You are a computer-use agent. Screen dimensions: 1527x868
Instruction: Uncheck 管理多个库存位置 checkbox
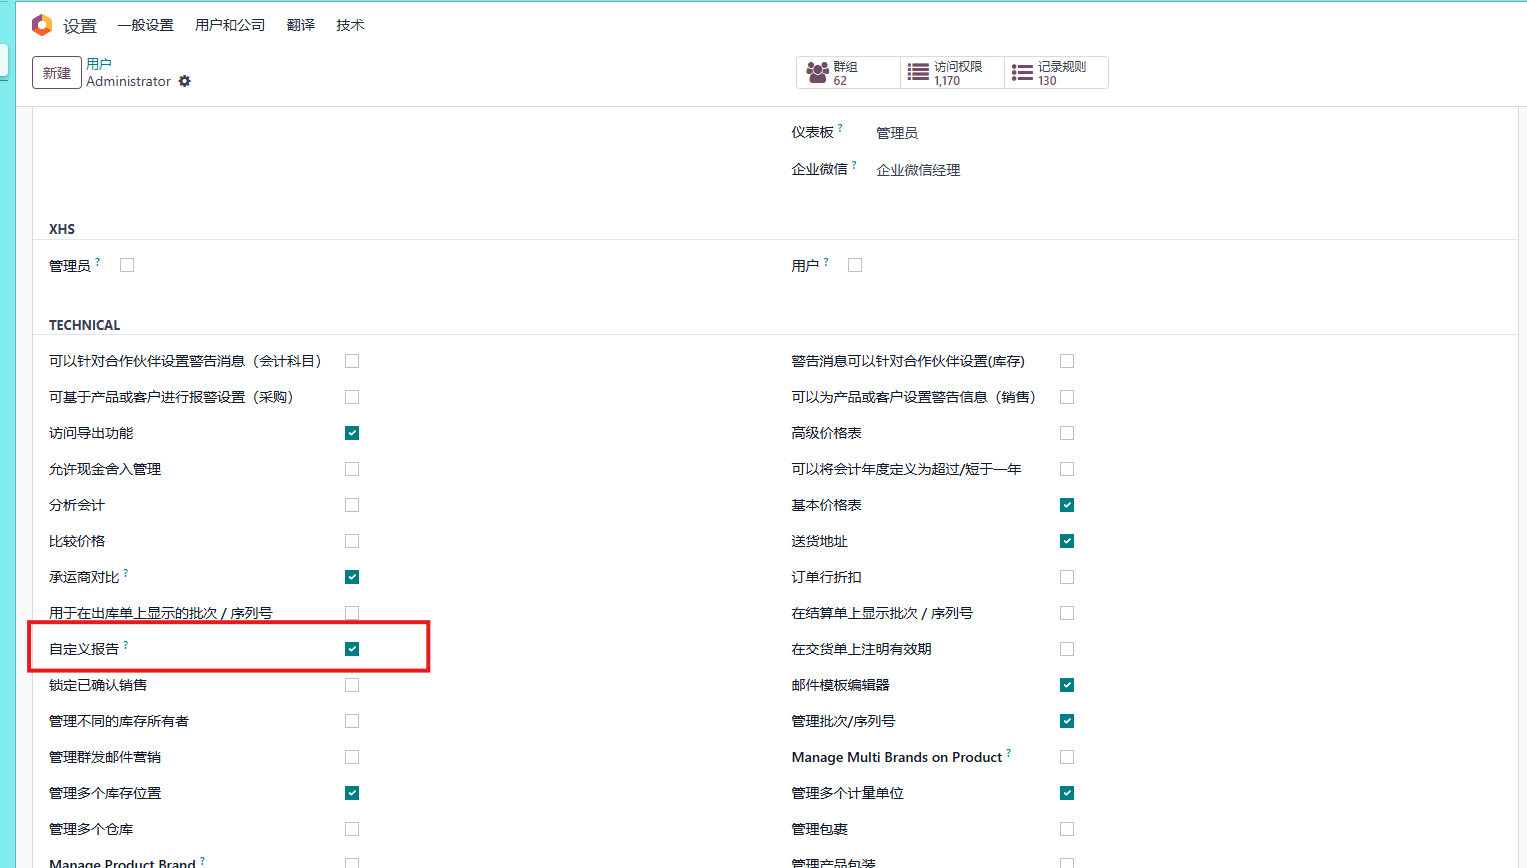(352, 793)
